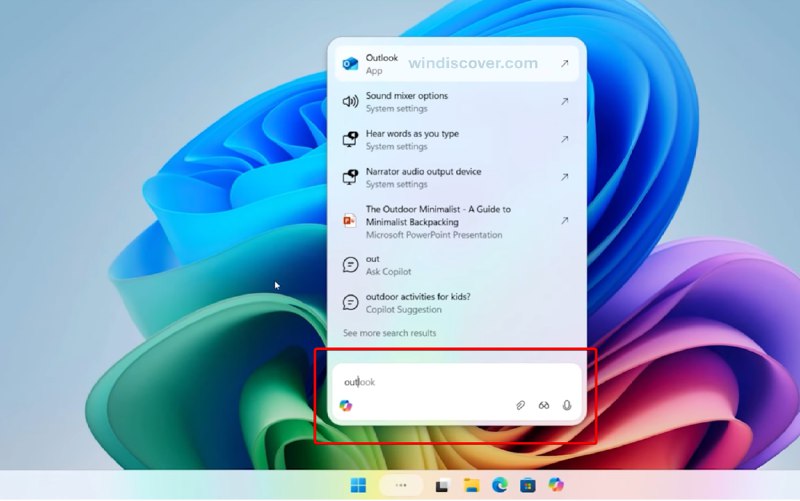Click the Copilot logo in search box

pyautogui.click(x=346, y=405)
